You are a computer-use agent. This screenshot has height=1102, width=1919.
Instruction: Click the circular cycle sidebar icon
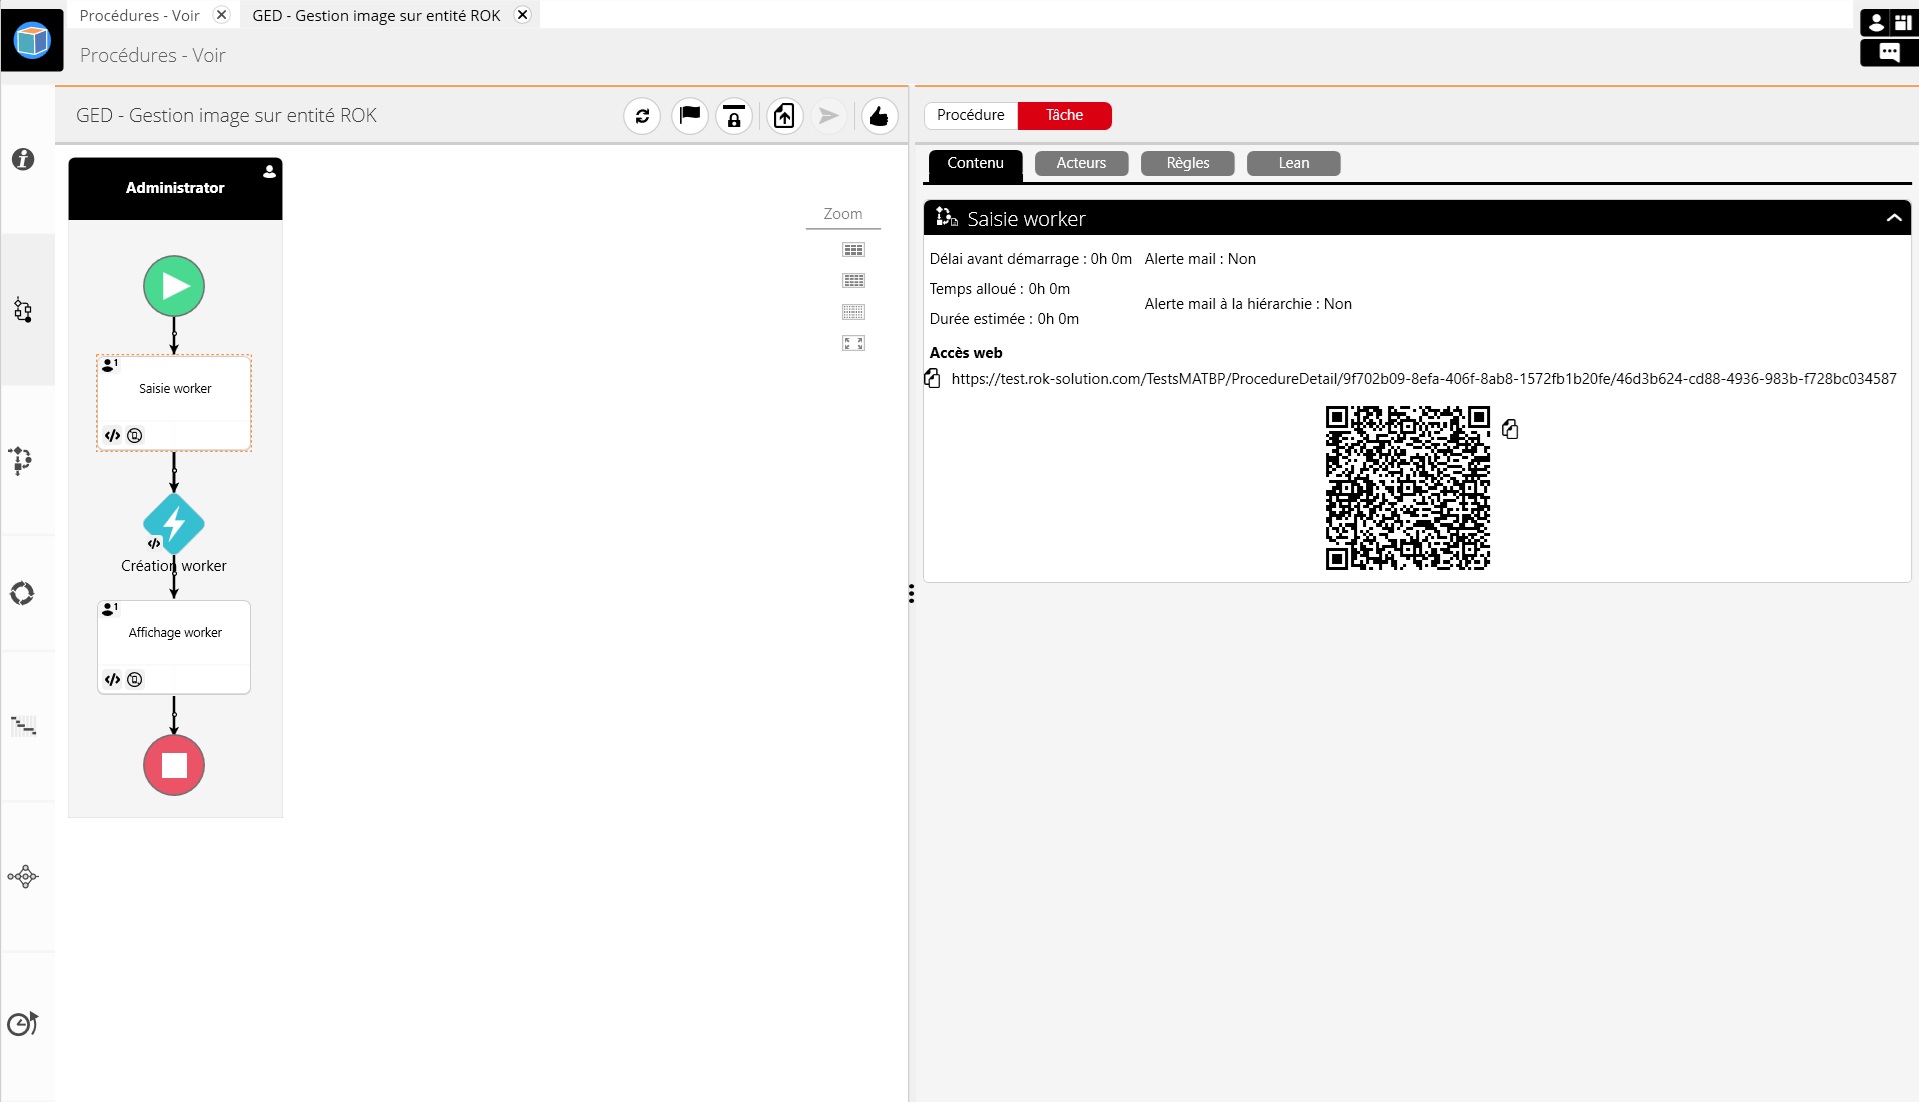pos(22,594)
